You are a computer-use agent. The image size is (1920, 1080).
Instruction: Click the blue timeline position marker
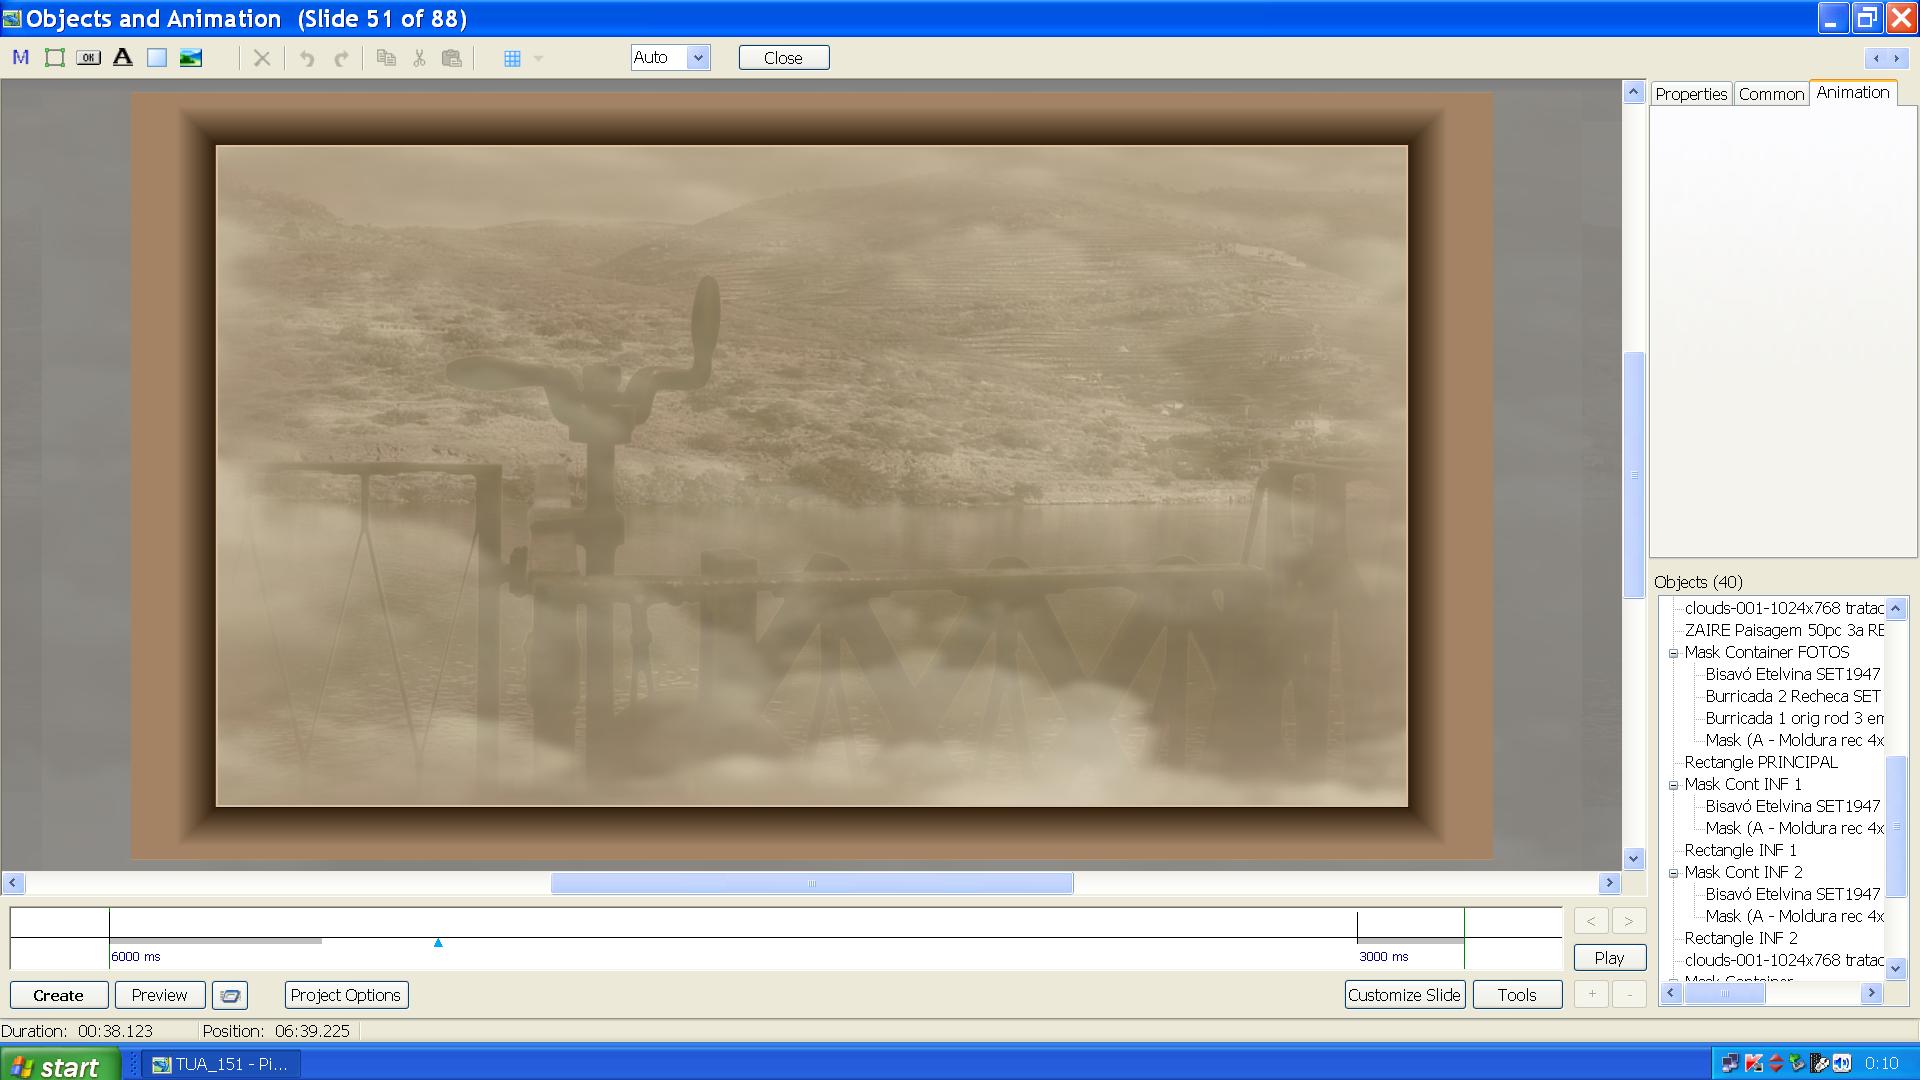pos(438,942)
